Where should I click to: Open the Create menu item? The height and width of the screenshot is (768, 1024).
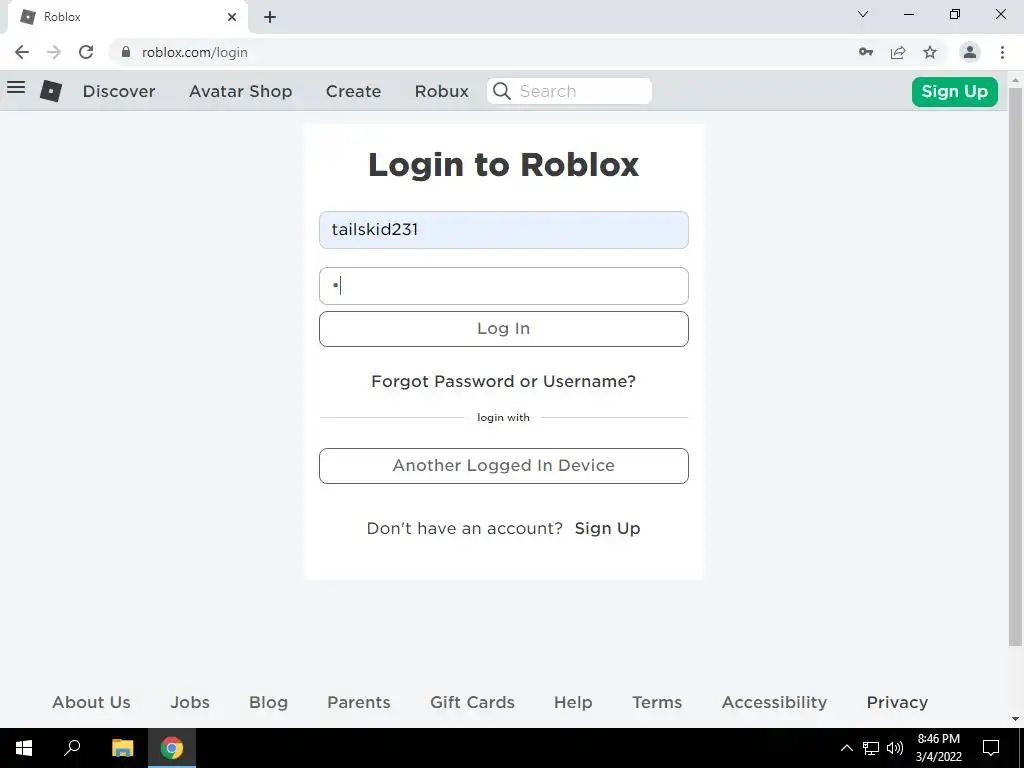click(x=353, y=91)
